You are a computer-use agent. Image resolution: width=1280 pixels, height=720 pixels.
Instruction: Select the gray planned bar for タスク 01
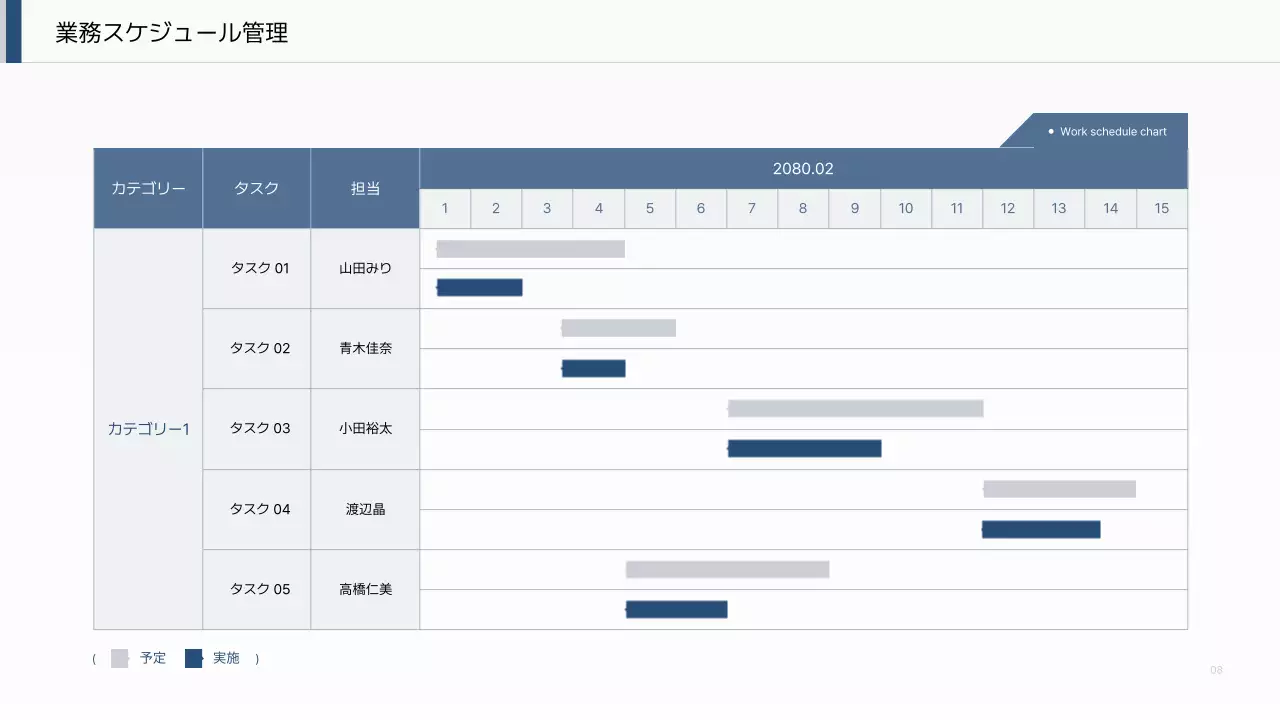[531, 249]
